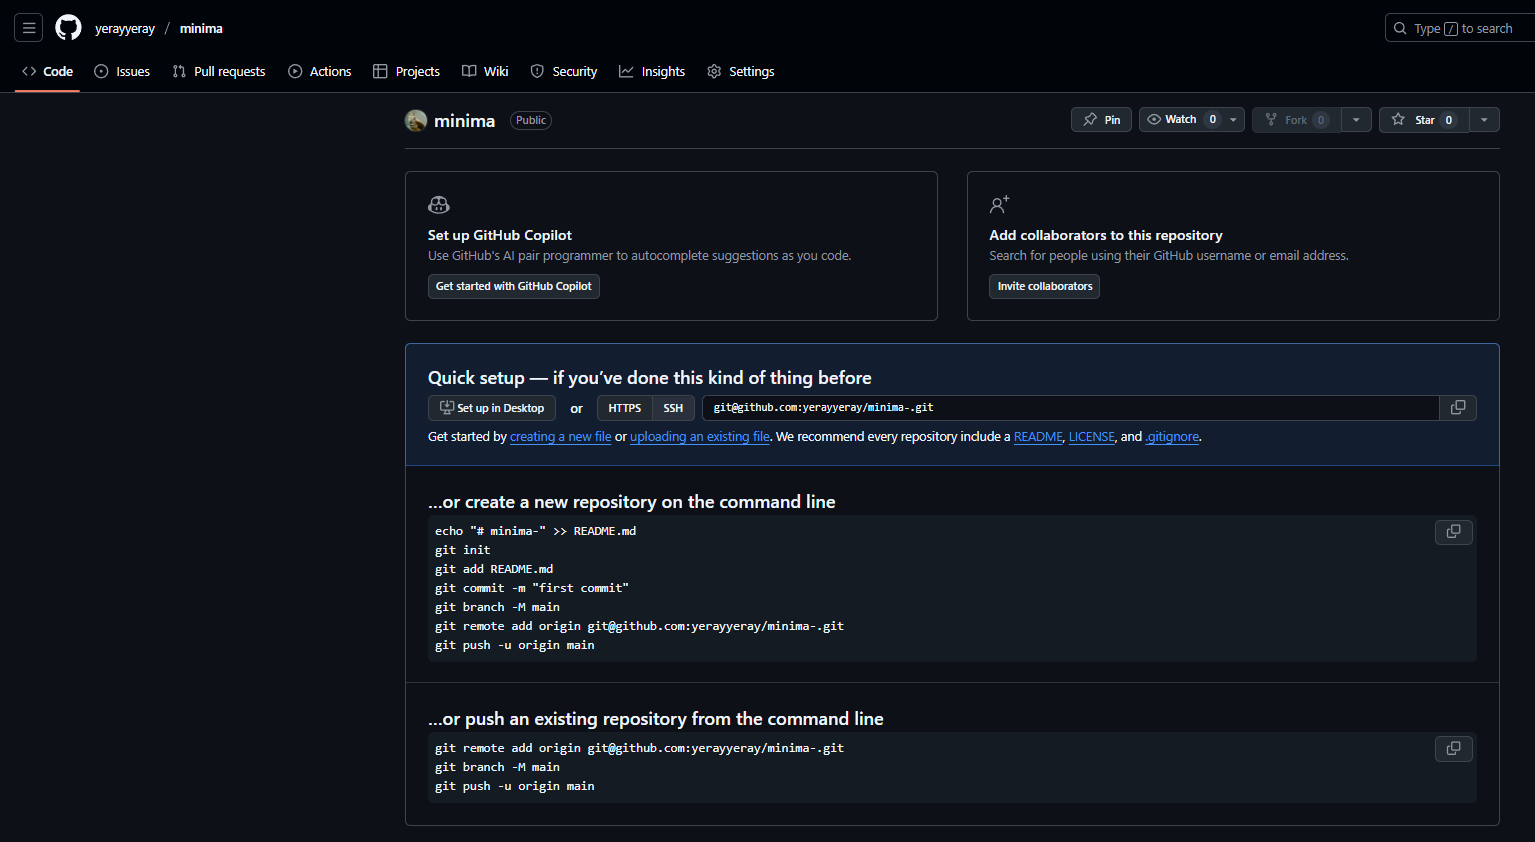The width and height of the screenshot is (1535, 842).
Task: Switch to the Settings tab
Action: click(740, 71)
